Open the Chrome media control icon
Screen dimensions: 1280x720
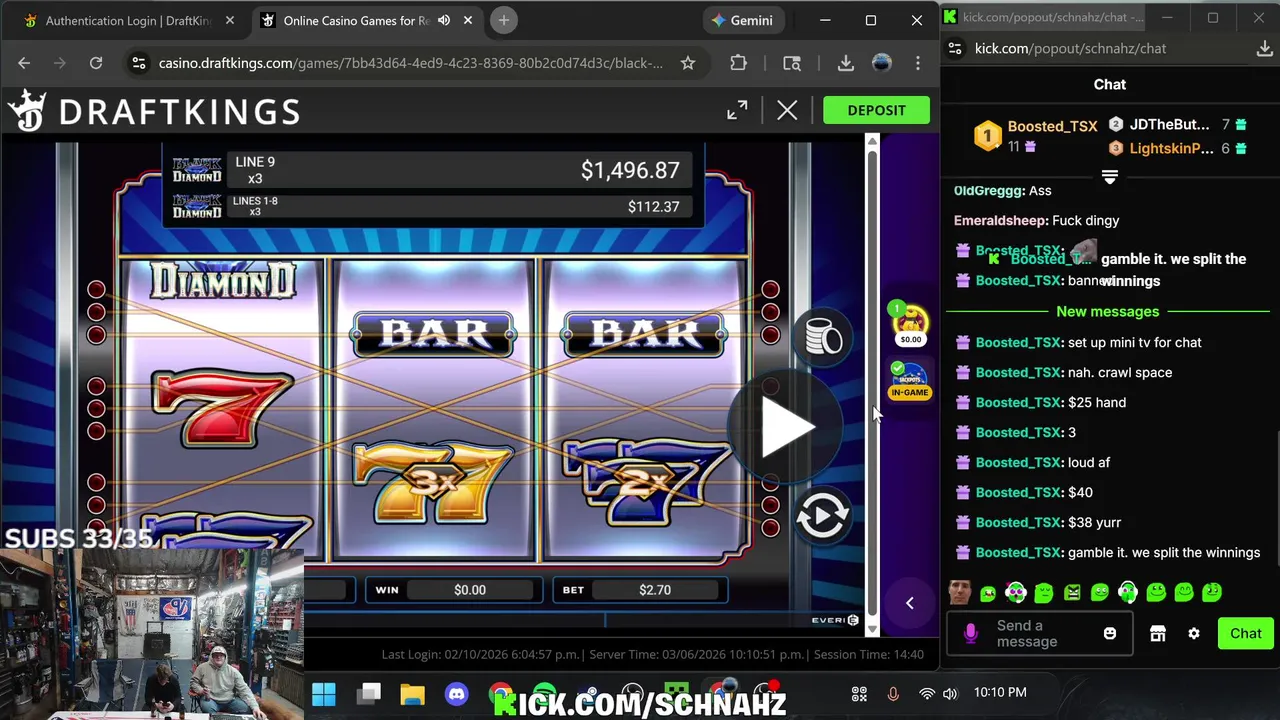(x=792, y=63)
